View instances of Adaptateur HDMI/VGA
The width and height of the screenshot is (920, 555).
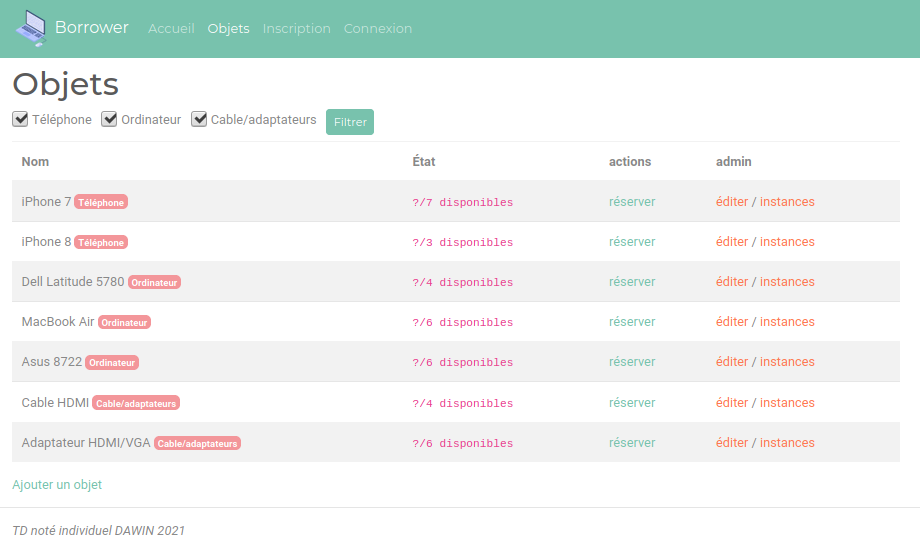[787, 443]
